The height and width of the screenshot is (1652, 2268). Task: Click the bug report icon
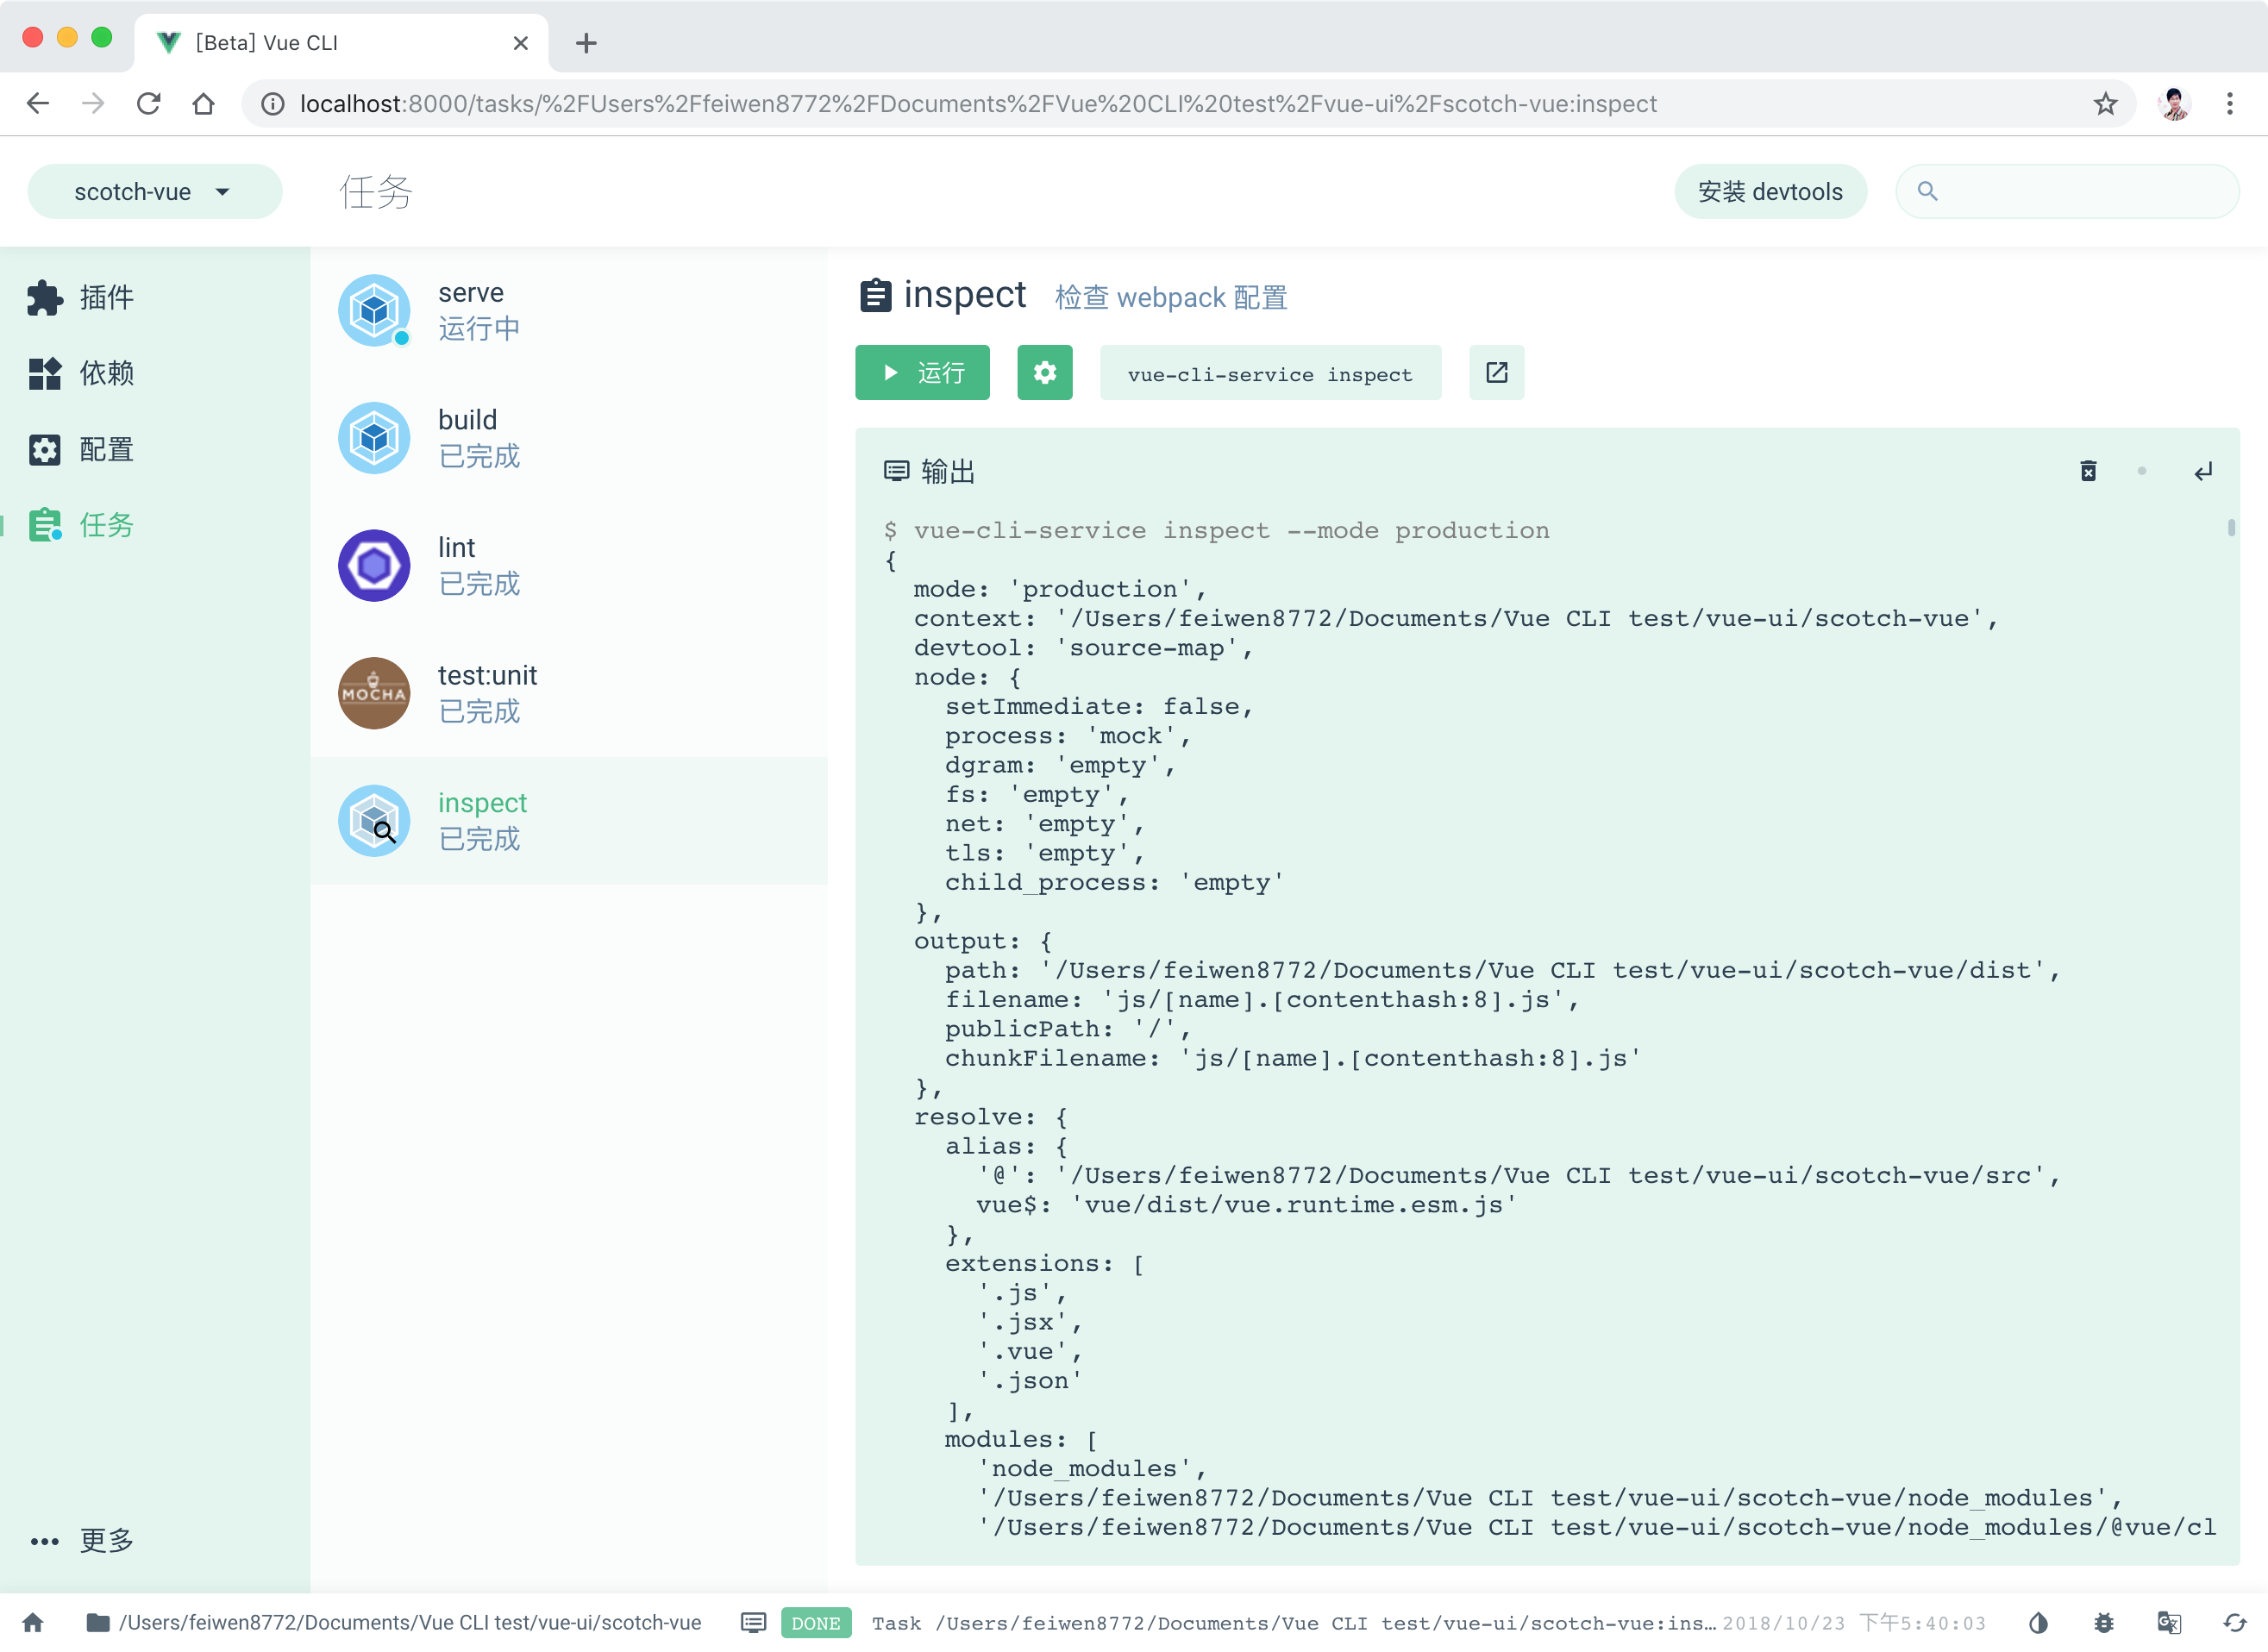pyautogui.click(x=2104, y=1622)
